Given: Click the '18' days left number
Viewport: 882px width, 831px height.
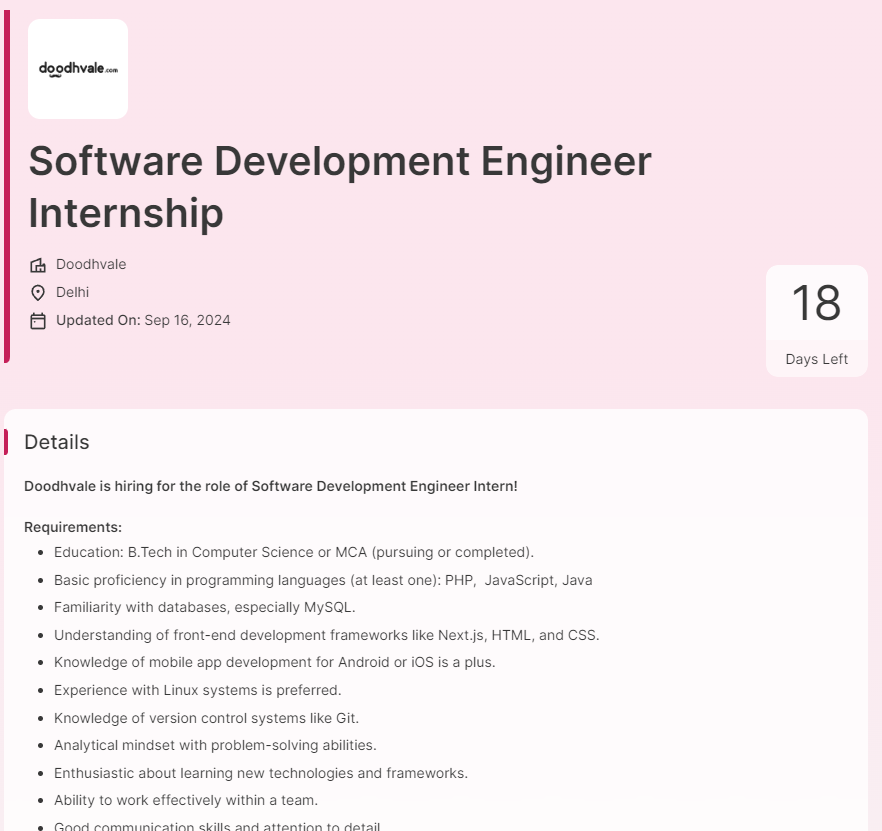Looking at the screenshot, I should tap(816, 303).
